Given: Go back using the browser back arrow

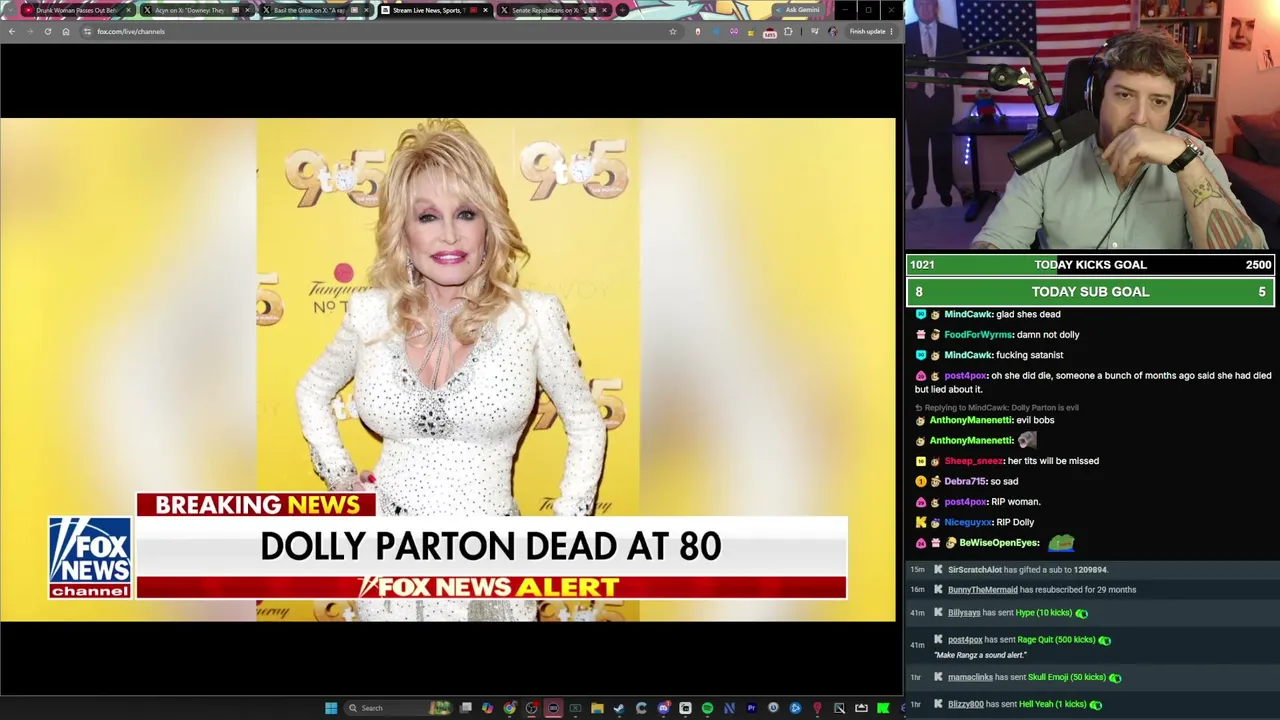Looking at the screenshot, I should click(12, 31).
